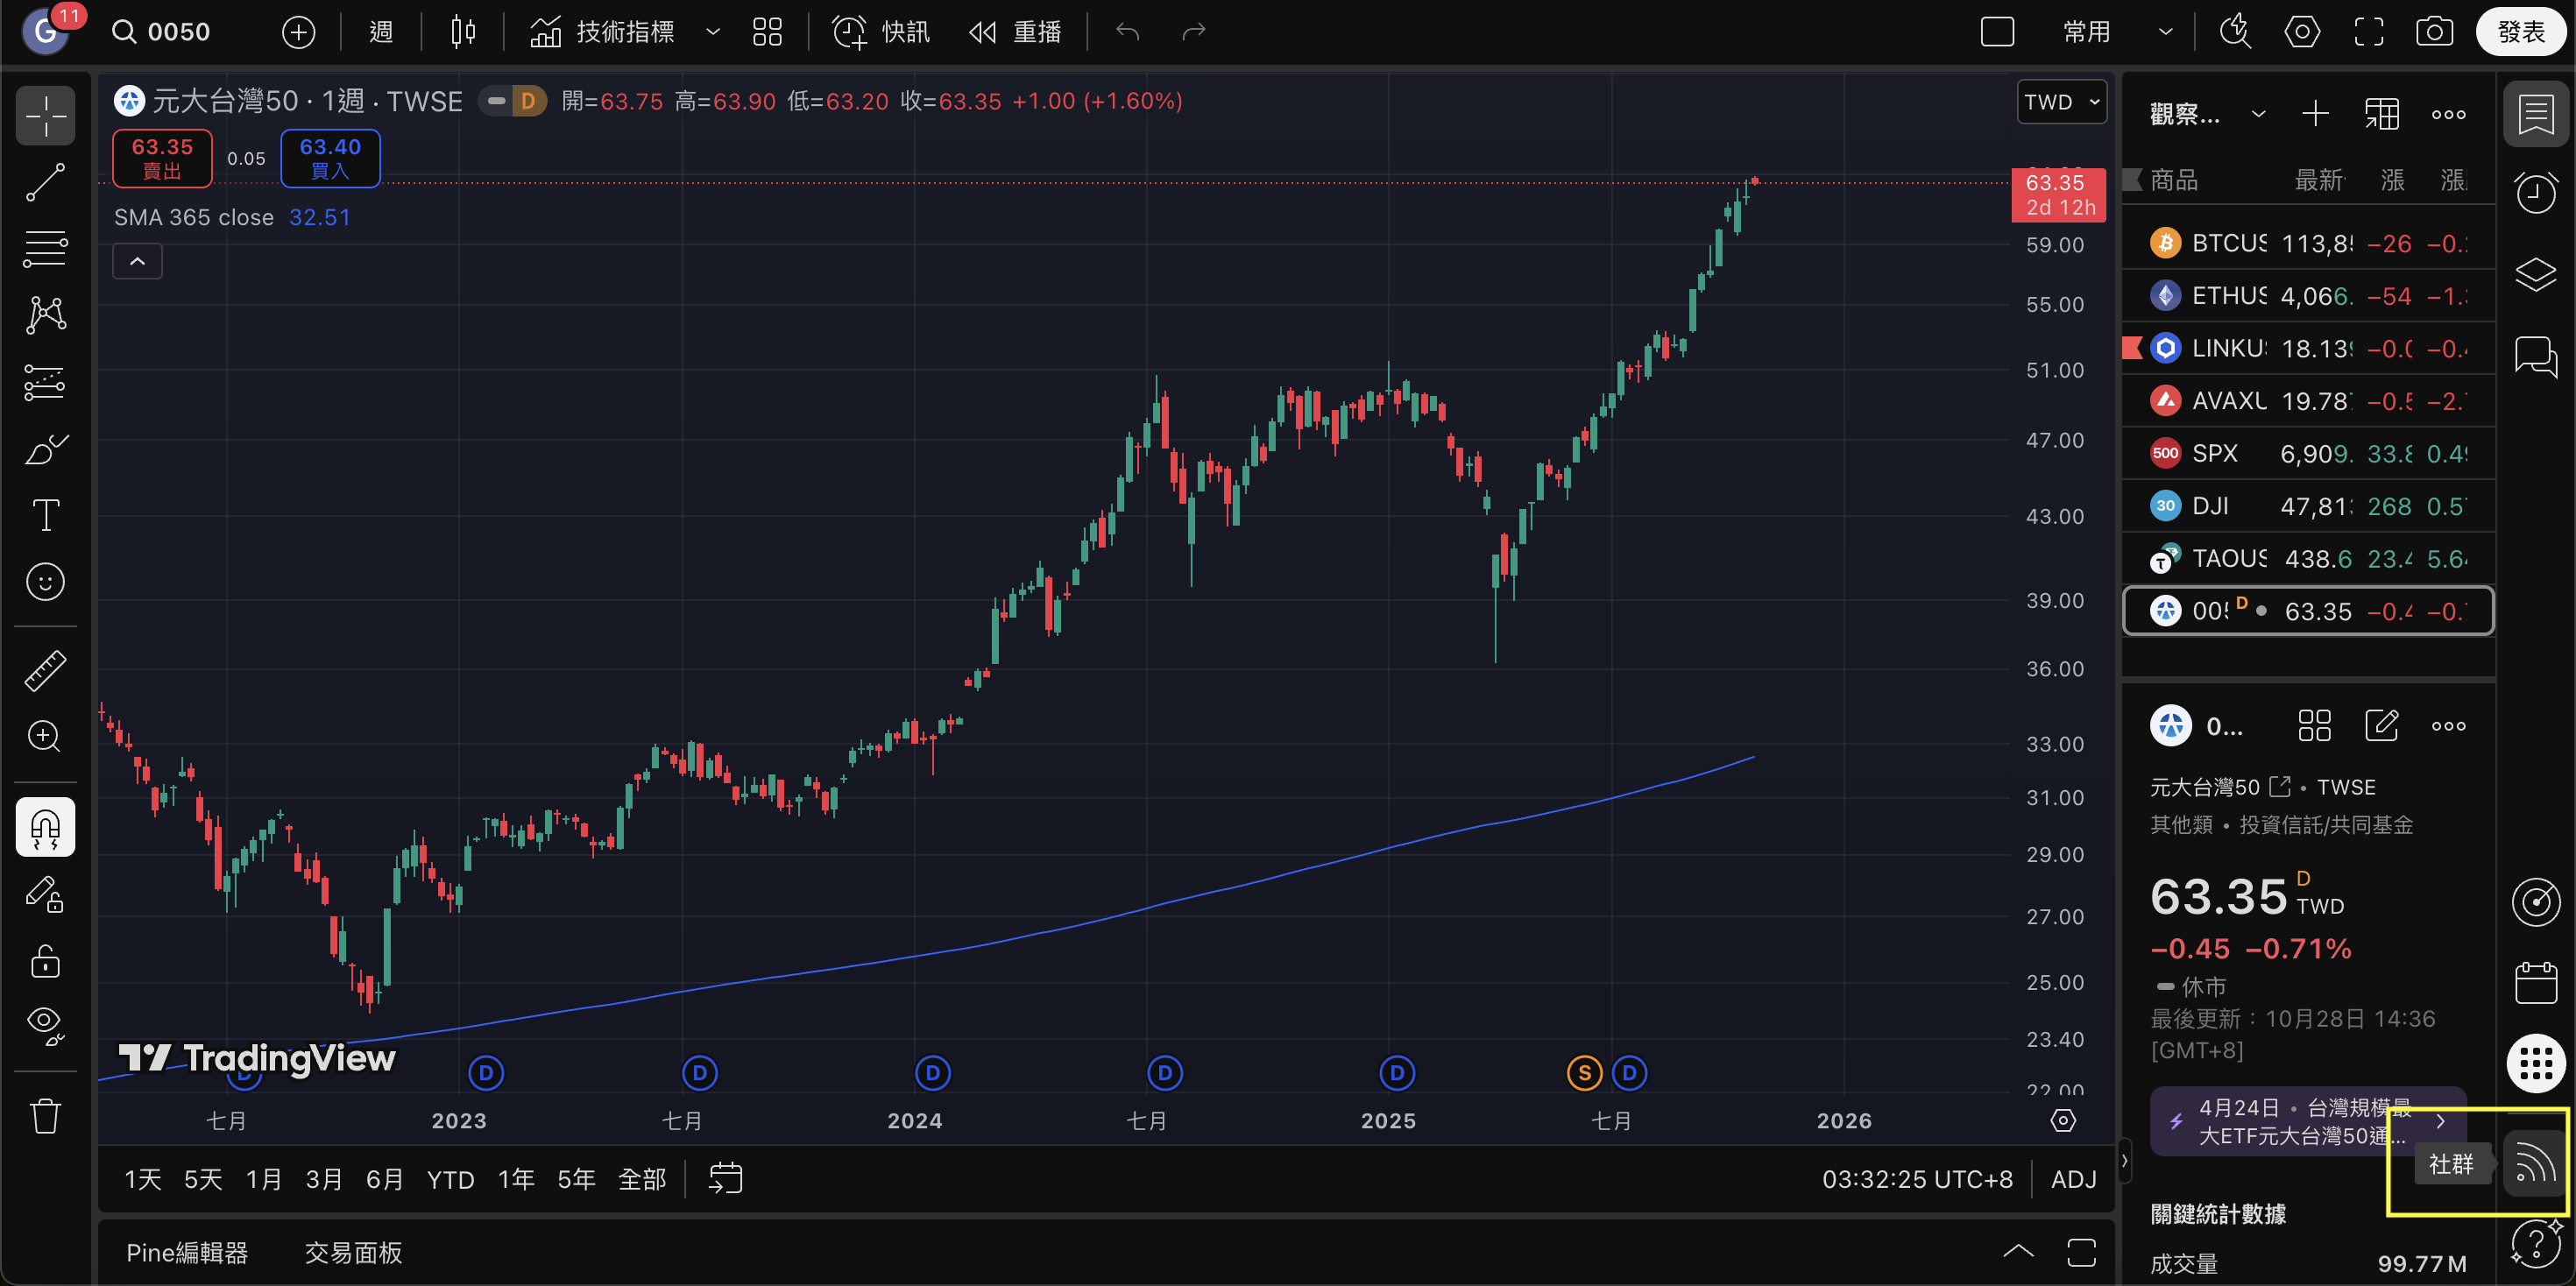The image size is (2576, 1286).
Task: Select the trend line drawing tool
Action: pos(45,182)
